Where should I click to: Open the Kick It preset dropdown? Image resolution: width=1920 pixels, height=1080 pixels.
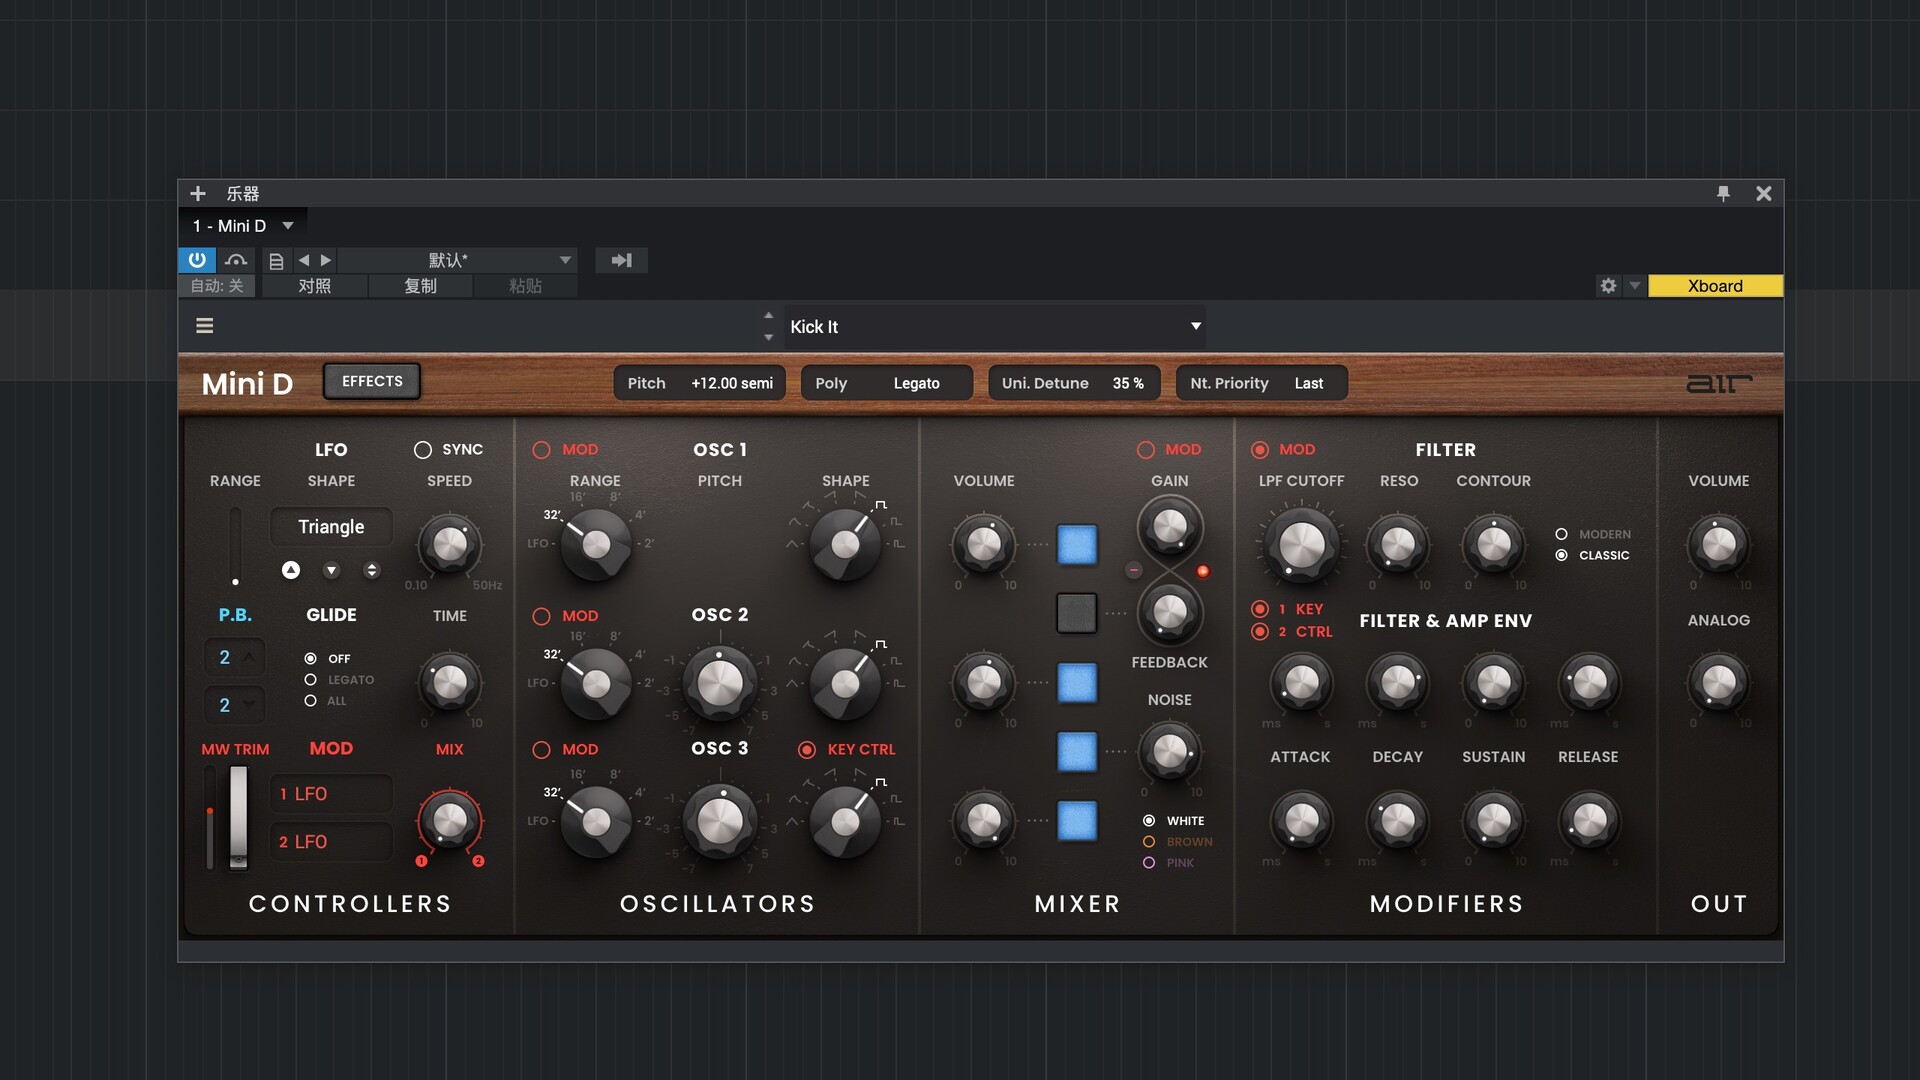point(1195,326)
